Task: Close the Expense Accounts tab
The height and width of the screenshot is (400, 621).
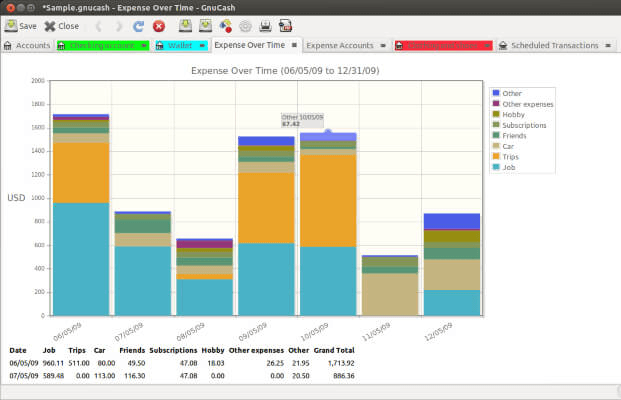Action: (383, 46)
